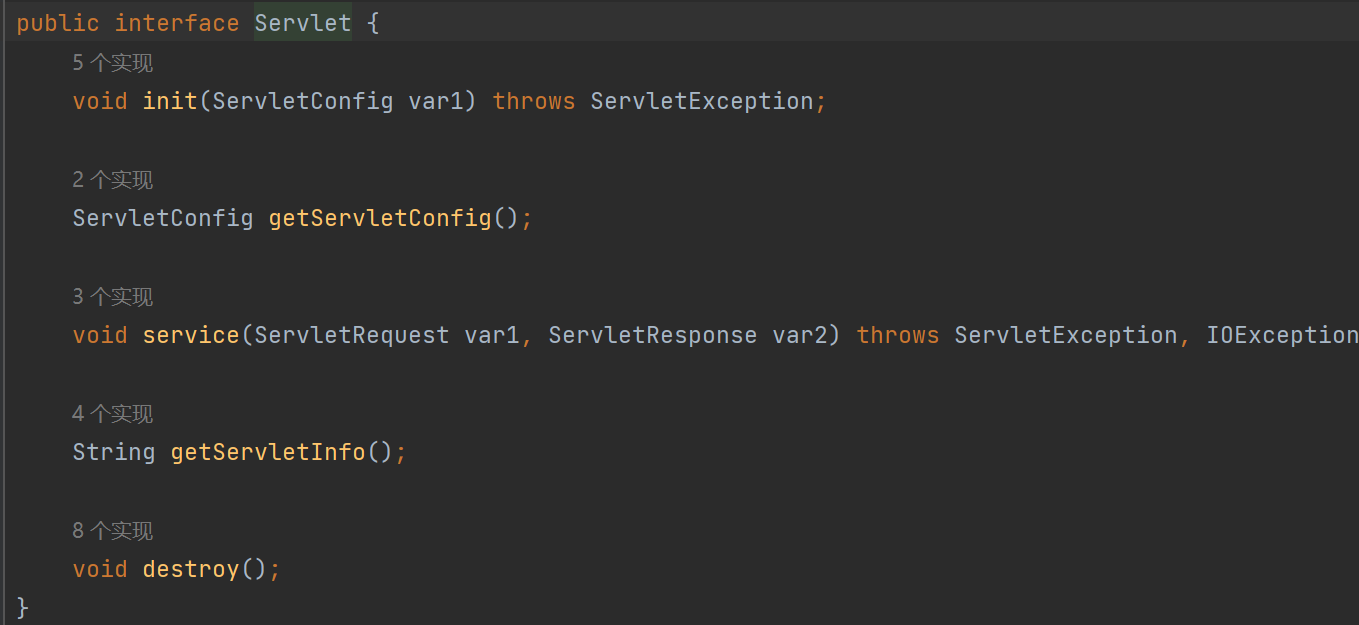The image size is (1359, 625).
Task: Place cursor on the init method name
Action: pyautogui.click(x=170, y=101)
